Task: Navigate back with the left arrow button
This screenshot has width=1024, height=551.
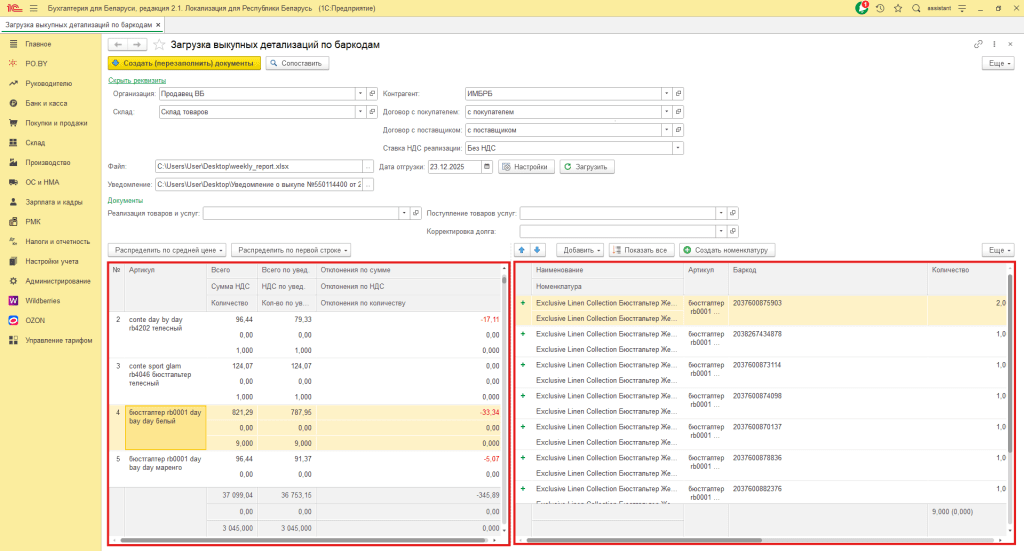Action: [x=117, y=44]
